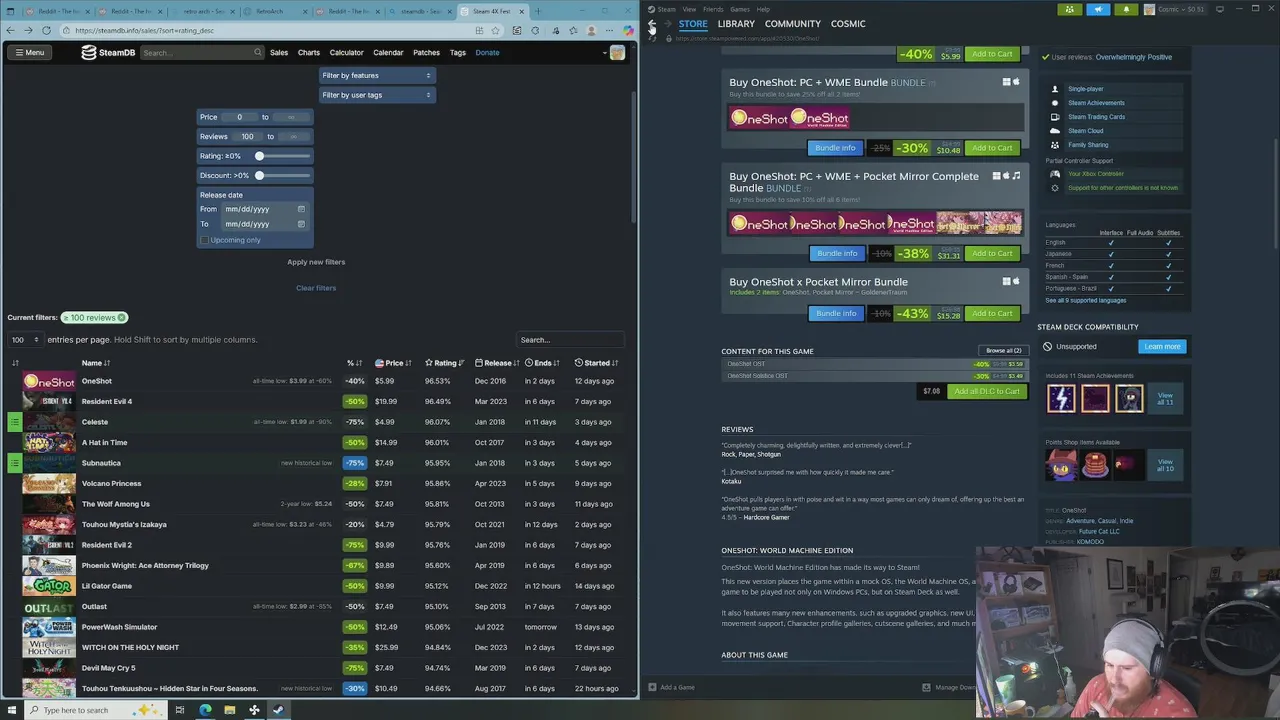The width and height of the screenshot is (1280, 720).
Task: Click the Reviews minimum input field
Action: point(247,136)
